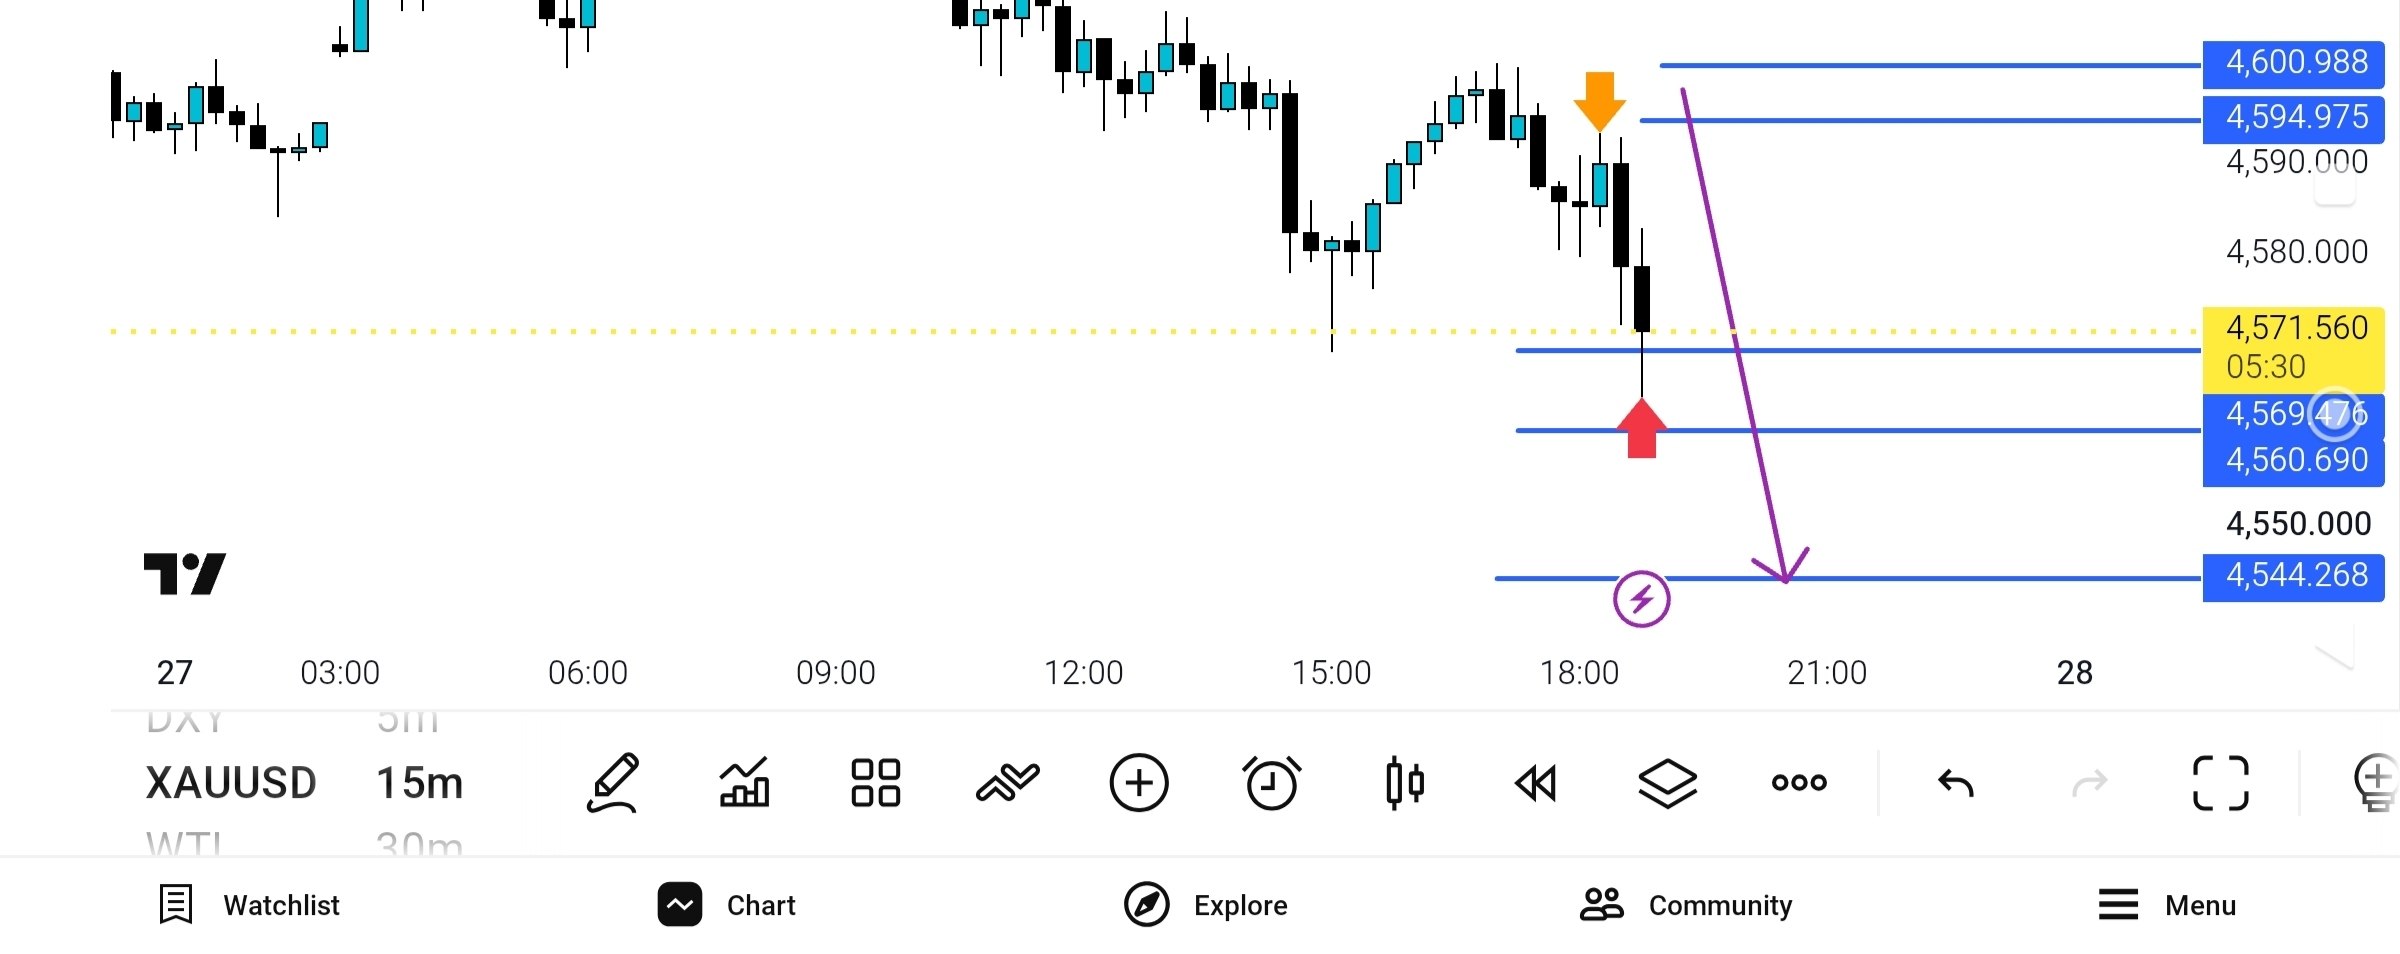Open the drawing tools pencil icon
2400x954 pixels.
612,783
